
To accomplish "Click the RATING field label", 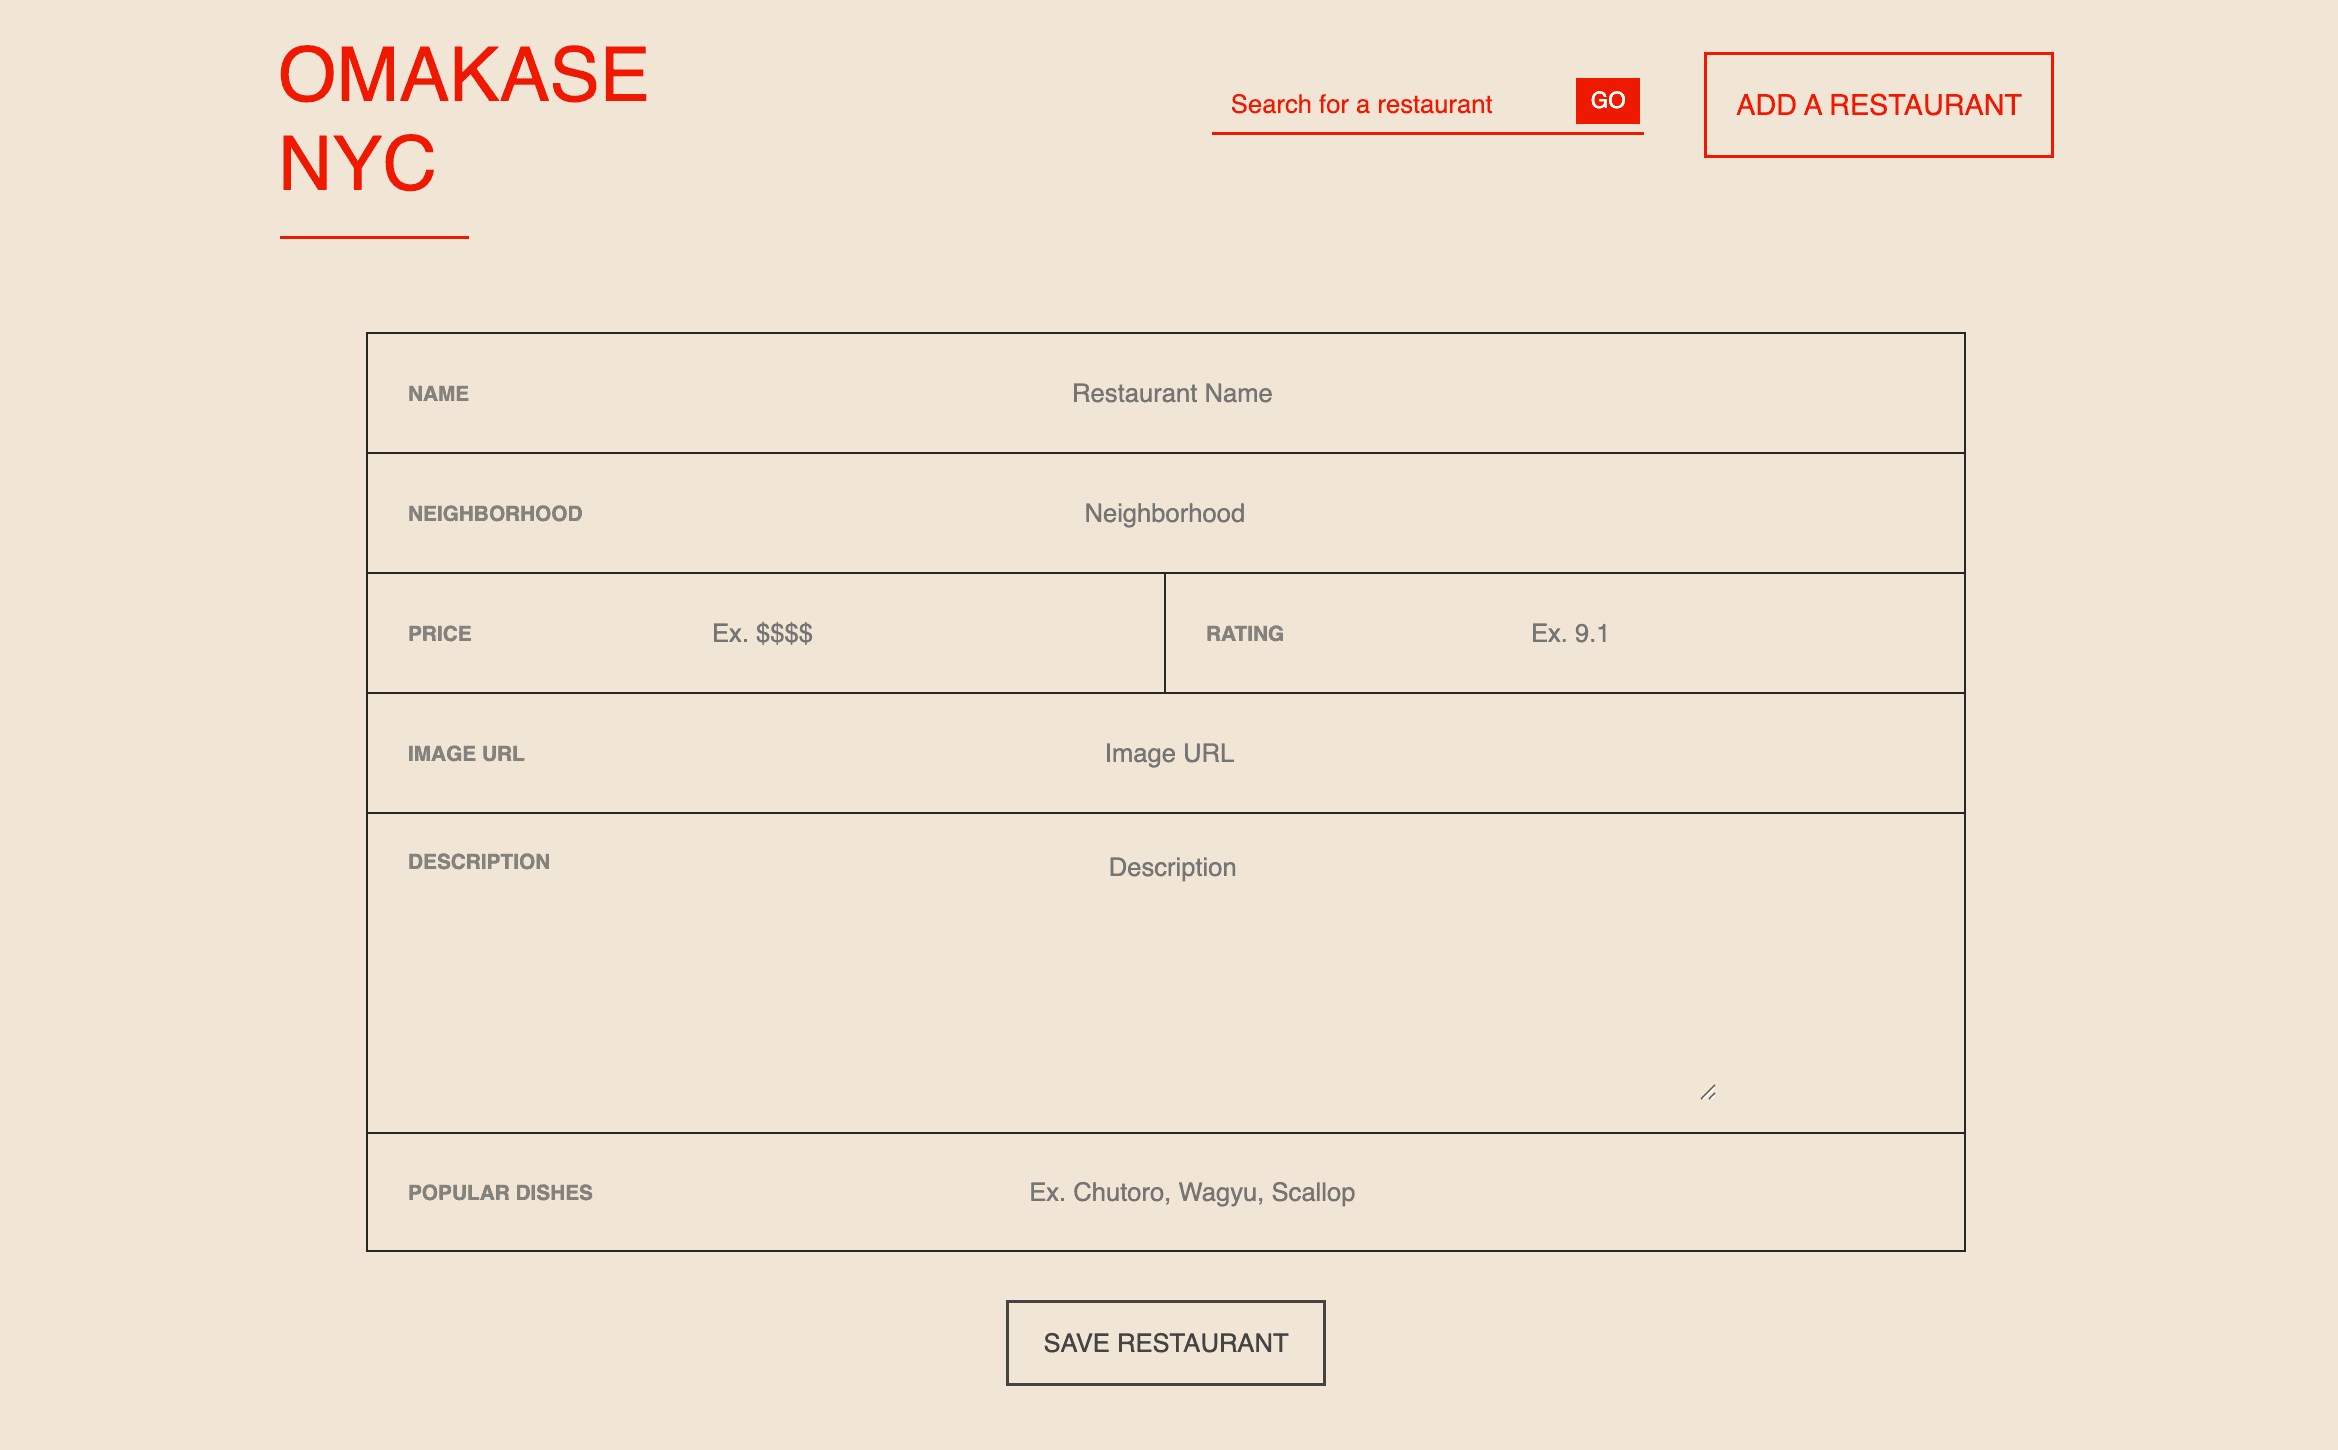I will (x=1245, y=634).
